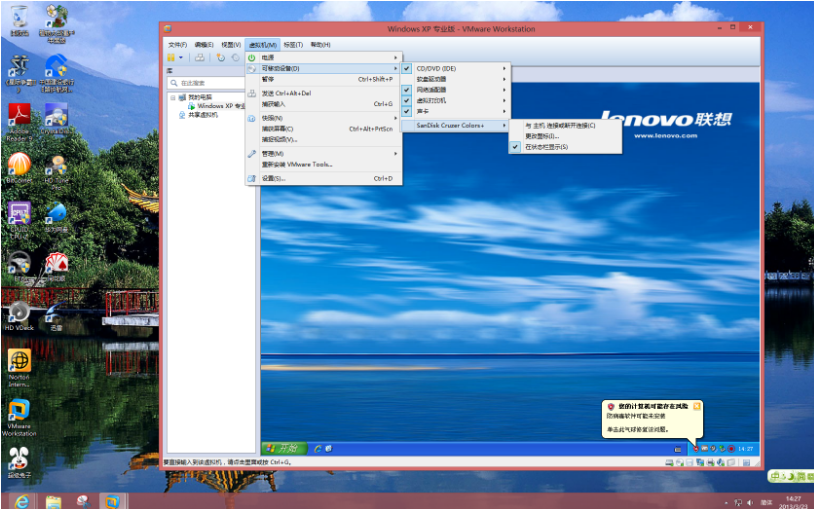Click the XP 开始 Start button
Screen dimensions: 814x509
284,448
